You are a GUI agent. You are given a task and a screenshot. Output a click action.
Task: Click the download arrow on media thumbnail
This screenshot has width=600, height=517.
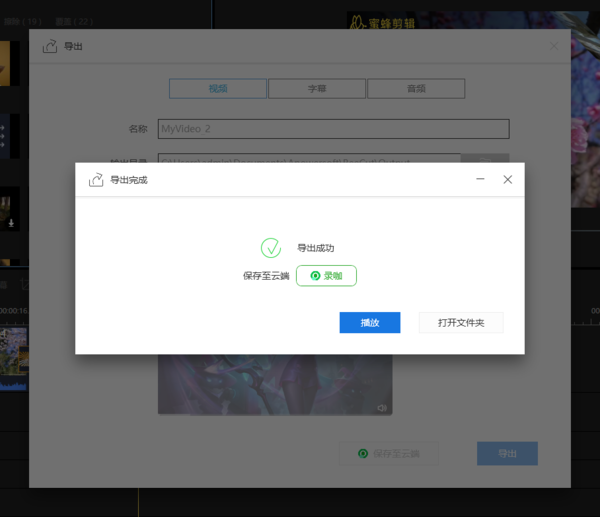tap(11, 223)
